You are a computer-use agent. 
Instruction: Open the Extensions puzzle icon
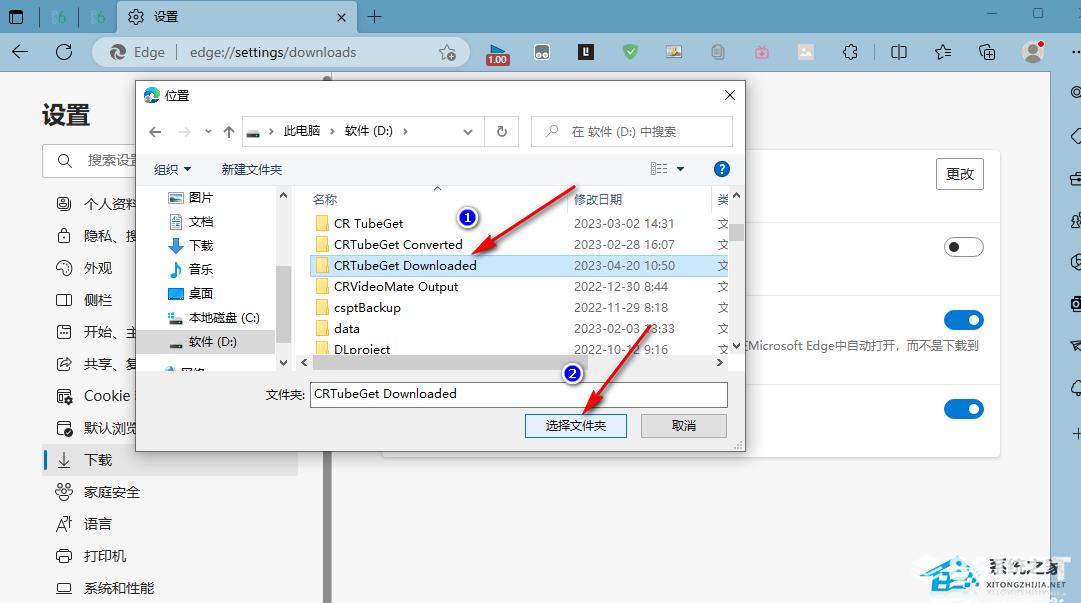(x=851, y=52)
